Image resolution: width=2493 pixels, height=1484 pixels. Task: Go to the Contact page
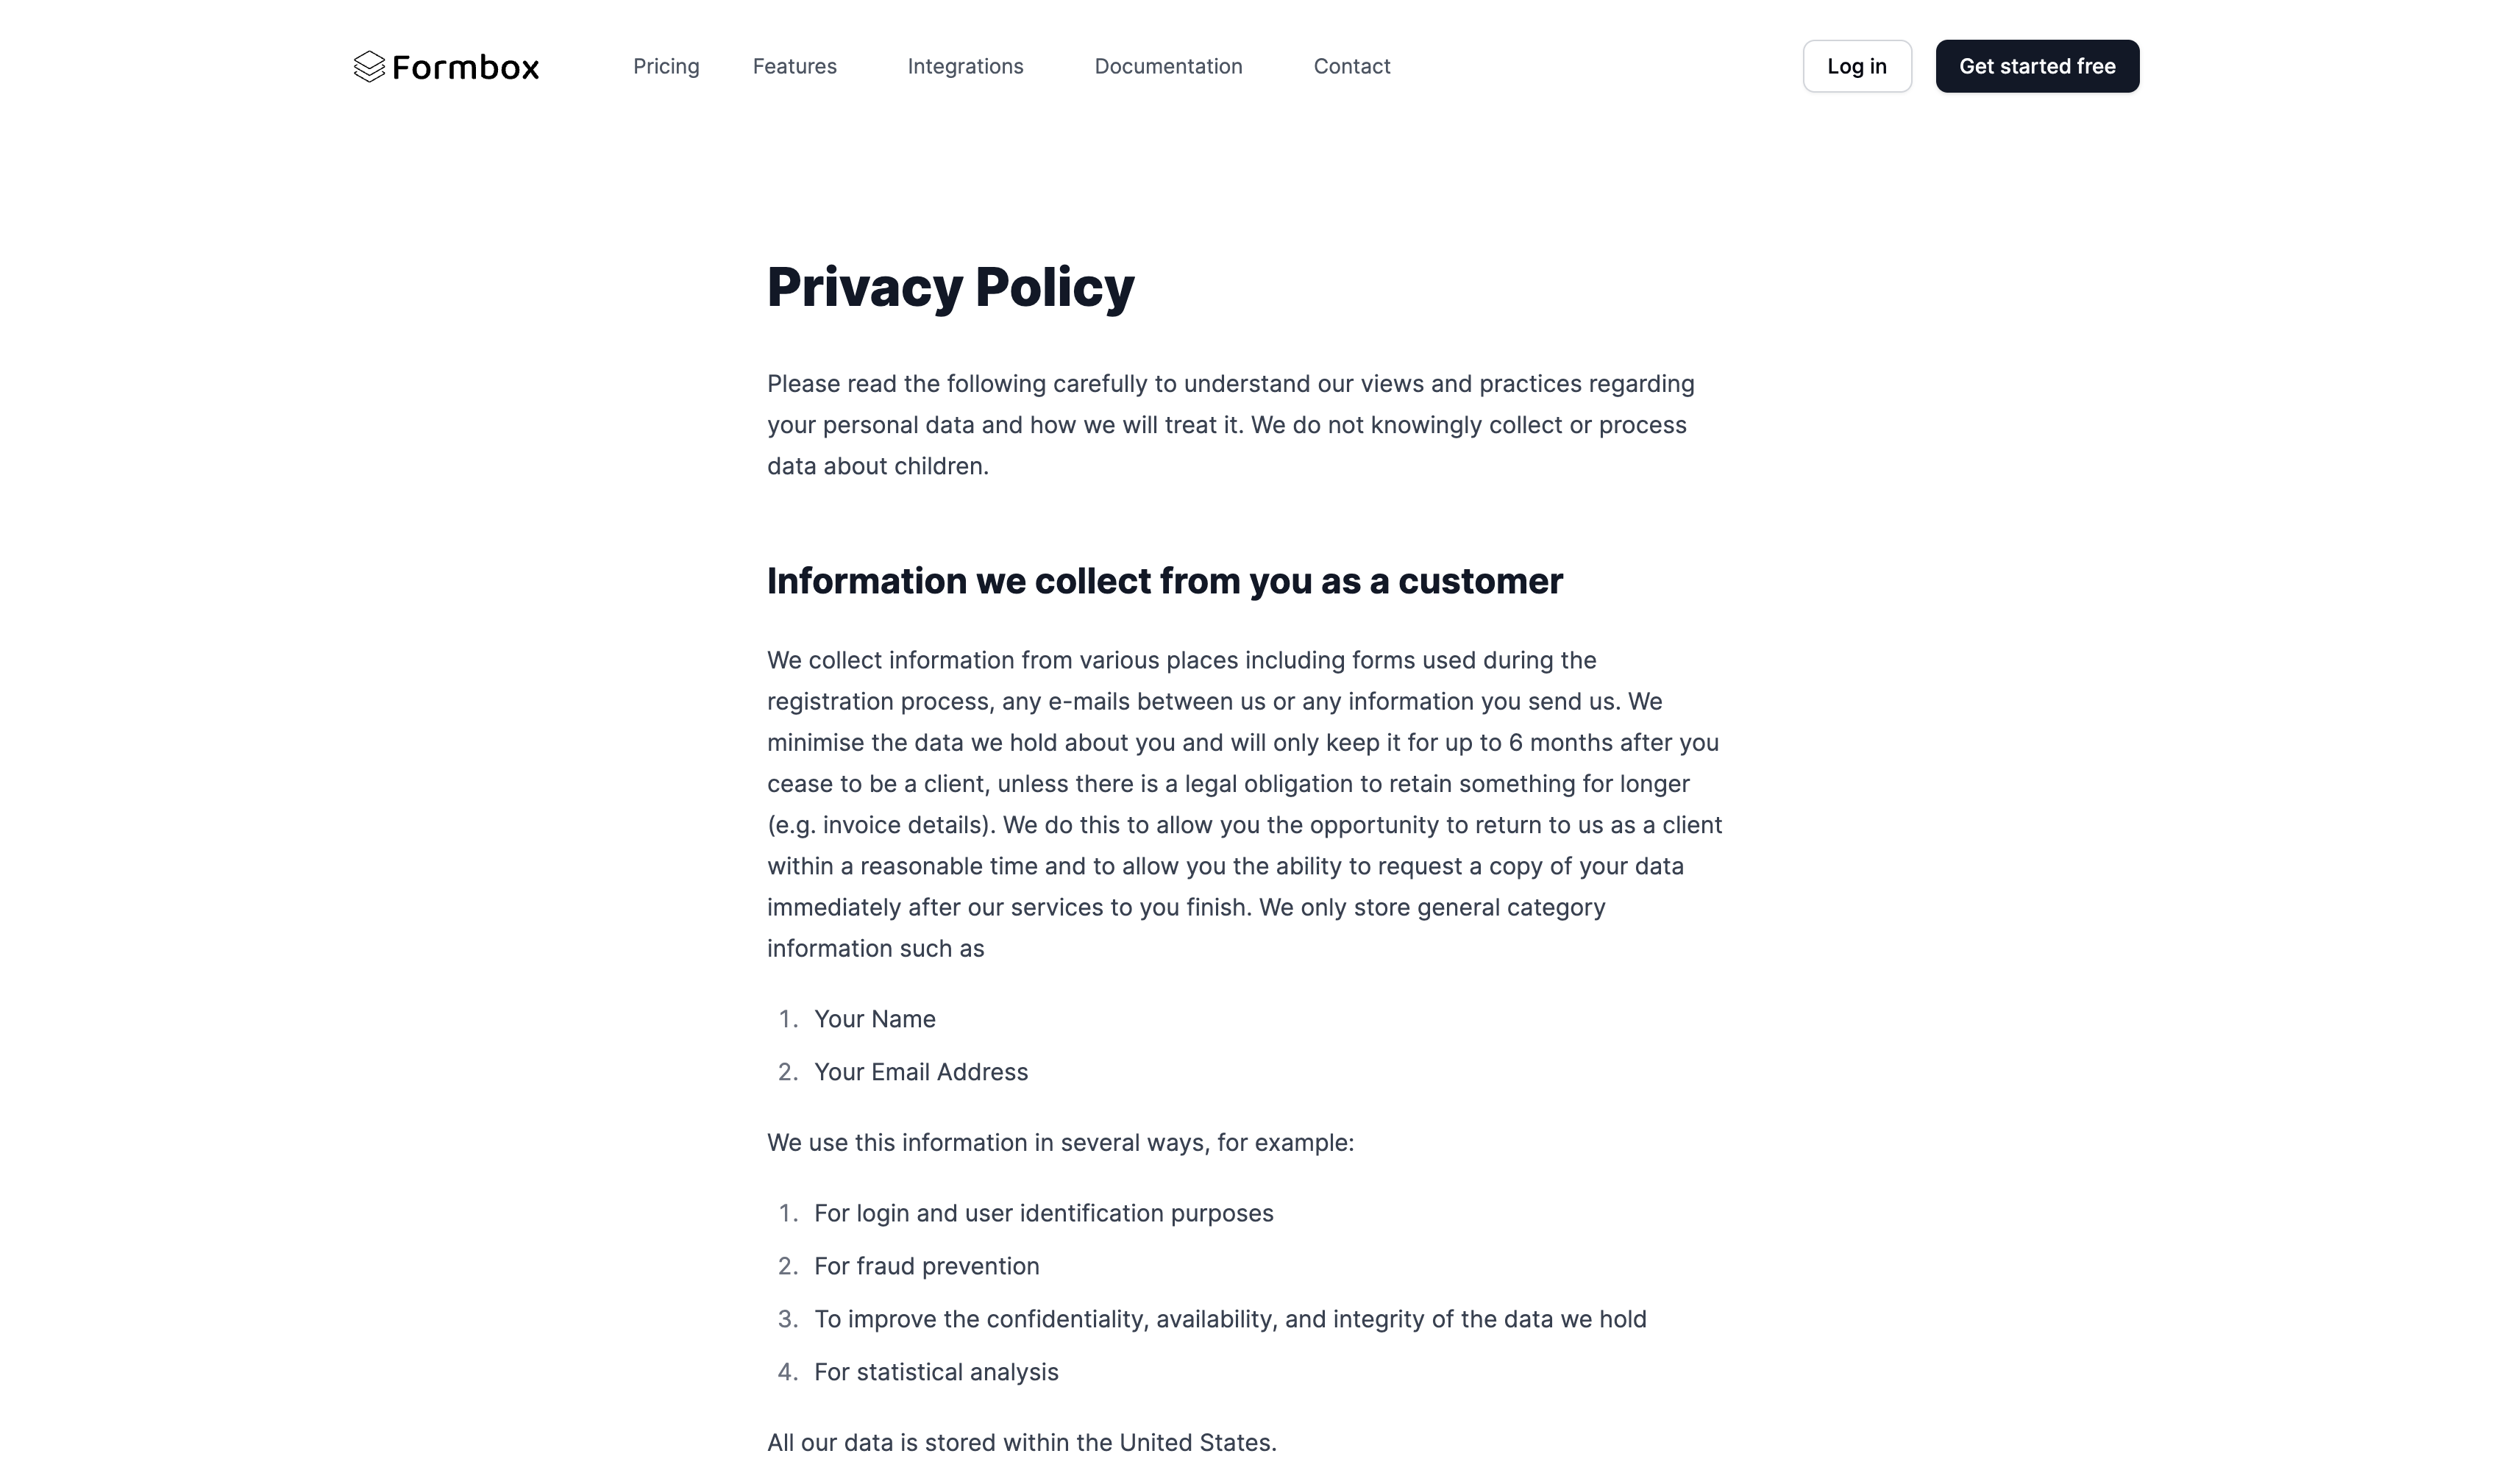1351,66
